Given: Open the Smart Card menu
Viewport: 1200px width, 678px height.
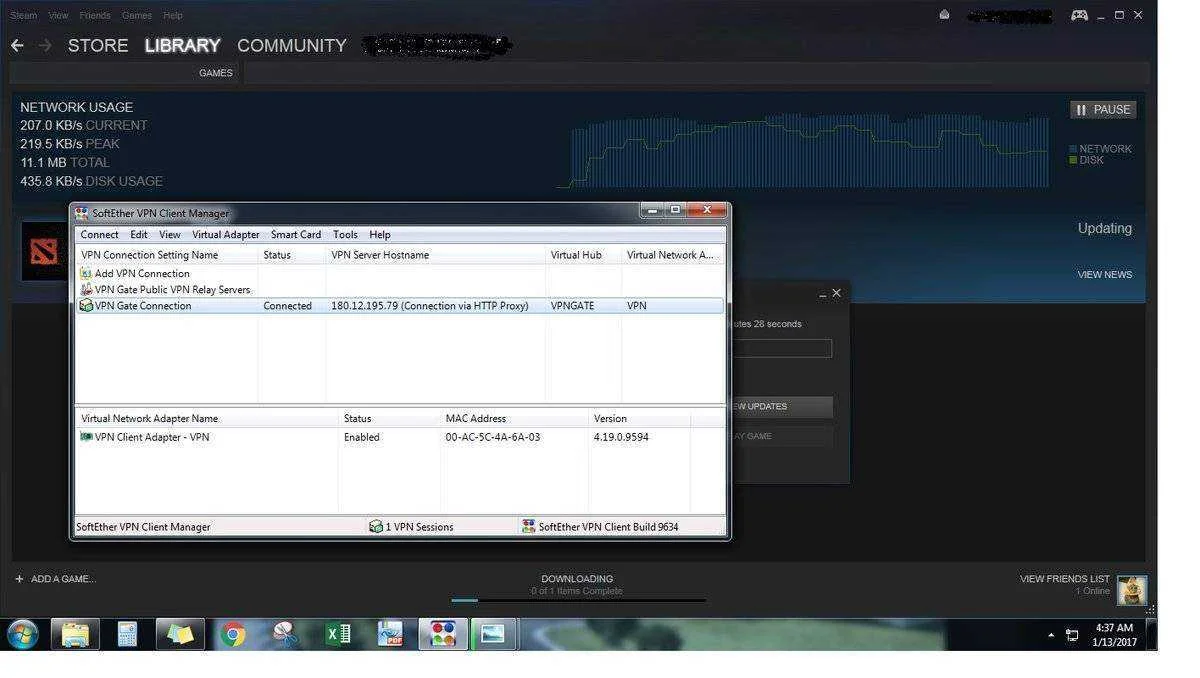Looking at the screenshot, I should [296, 234].
